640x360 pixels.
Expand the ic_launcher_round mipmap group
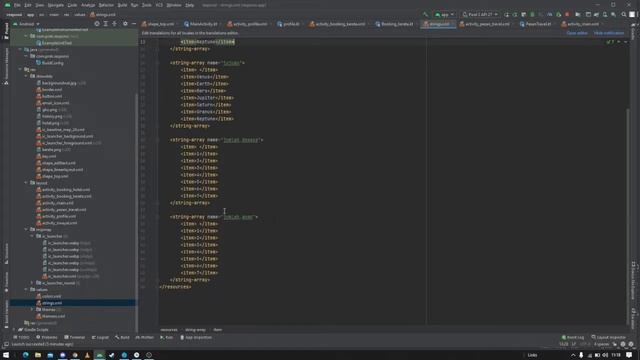tap(32, 283)
